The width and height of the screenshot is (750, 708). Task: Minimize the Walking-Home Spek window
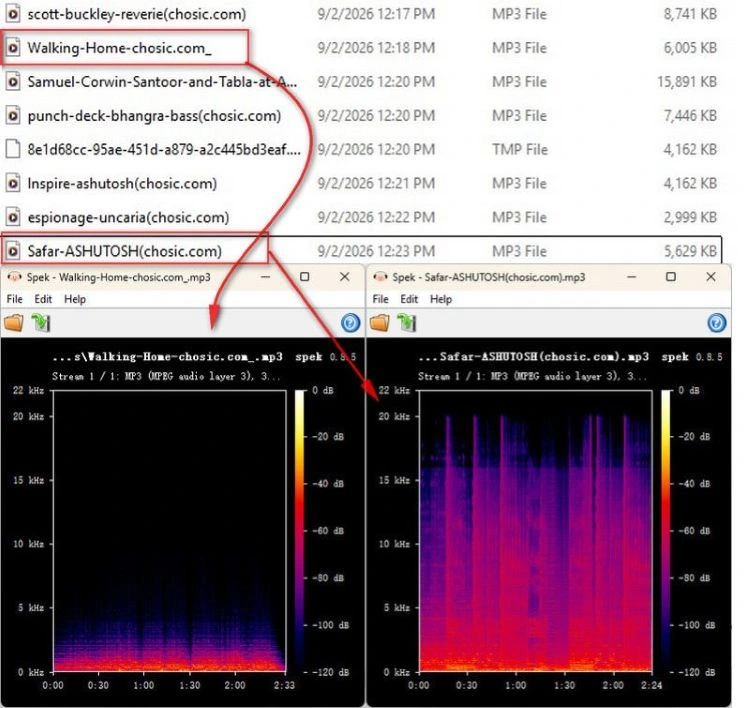pos(265,277)
